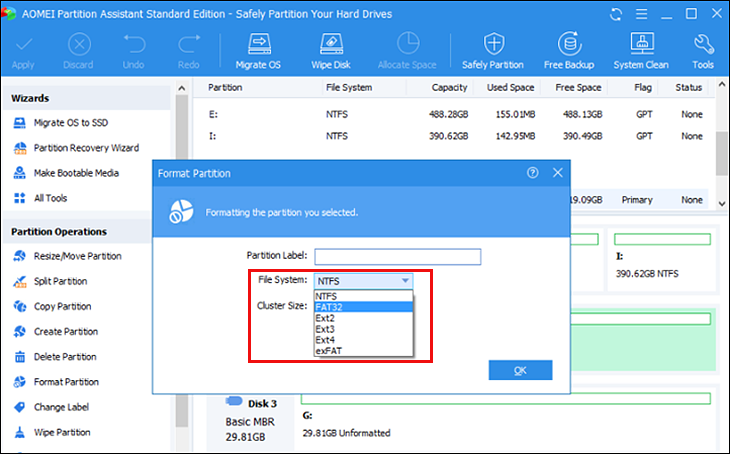
Task: Click the Wizards section header
Action: coord(30,98)
